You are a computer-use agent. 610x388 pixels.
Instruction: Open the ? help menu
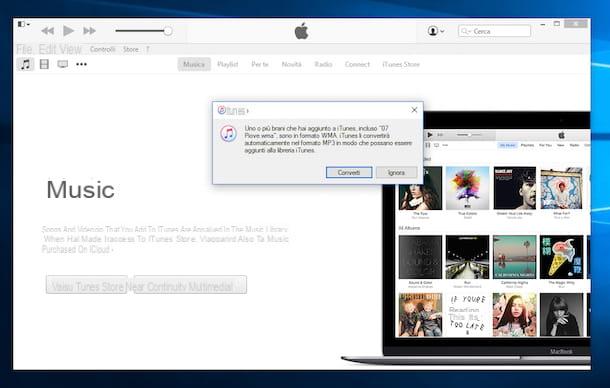click(148, 49)
